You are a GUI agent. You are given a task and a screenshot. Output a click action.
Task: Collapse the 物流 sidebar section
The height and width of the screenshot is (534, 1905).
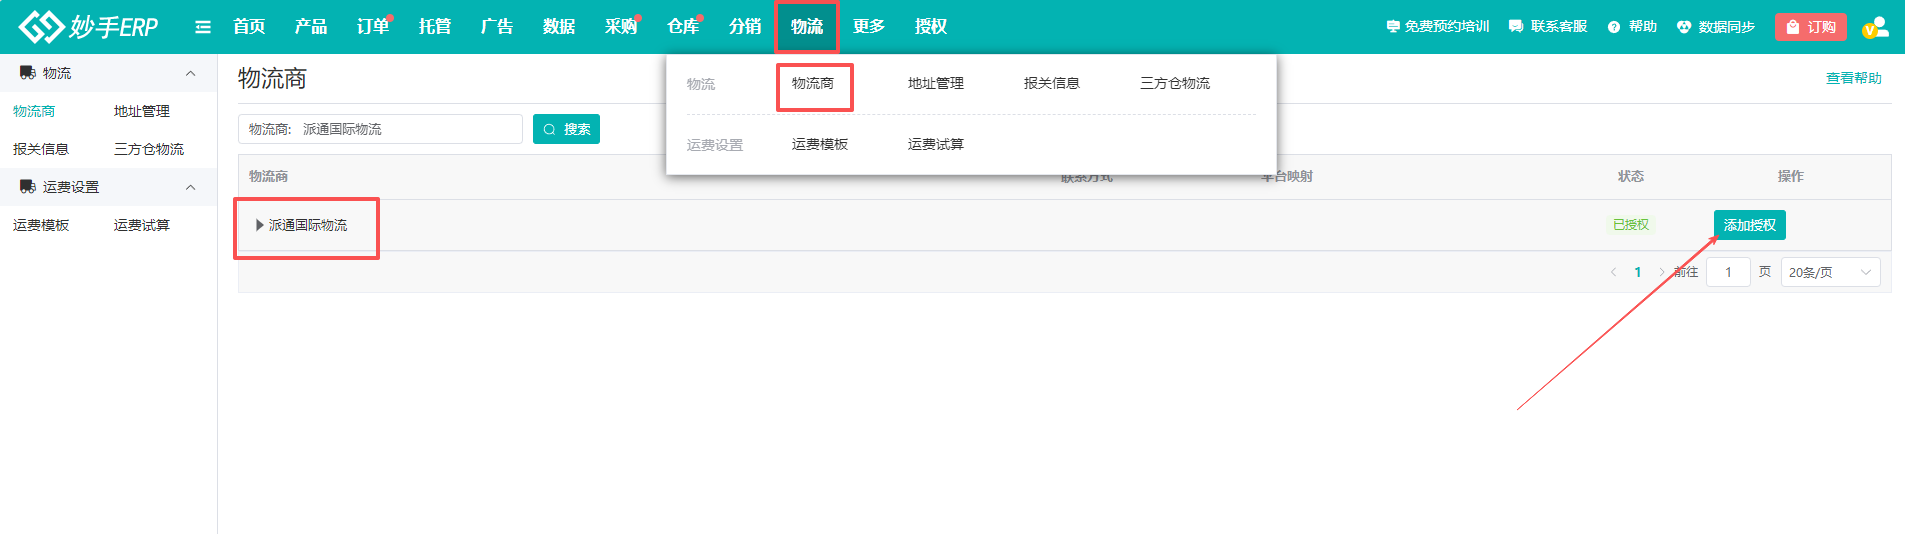click(190, 73)
